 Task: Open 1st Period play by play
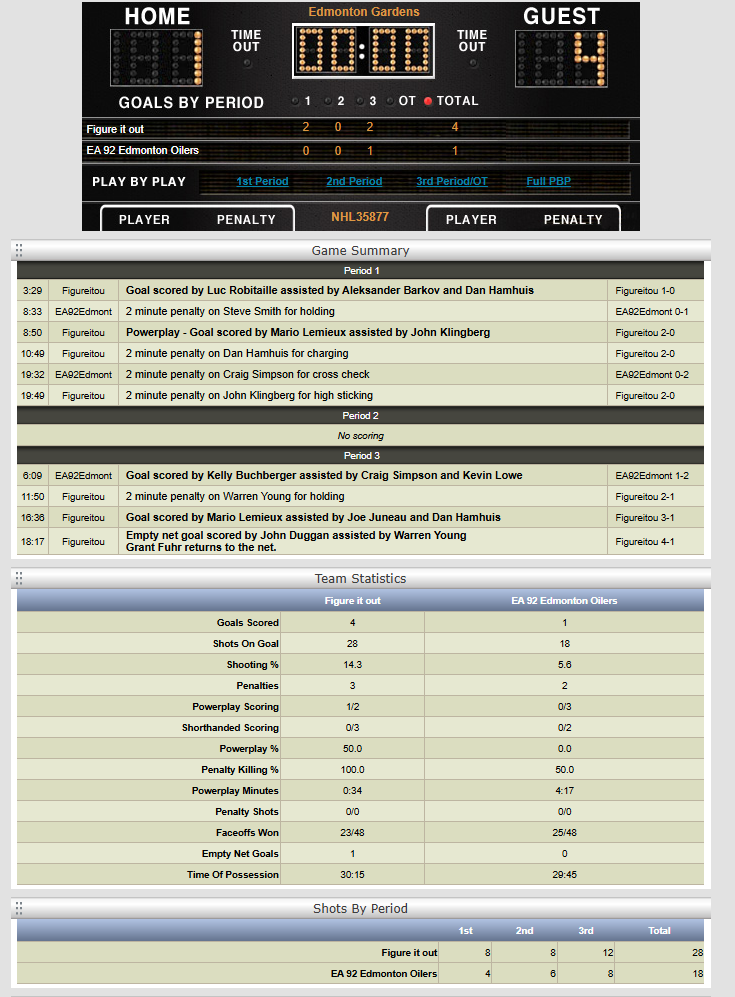(263, 181)
